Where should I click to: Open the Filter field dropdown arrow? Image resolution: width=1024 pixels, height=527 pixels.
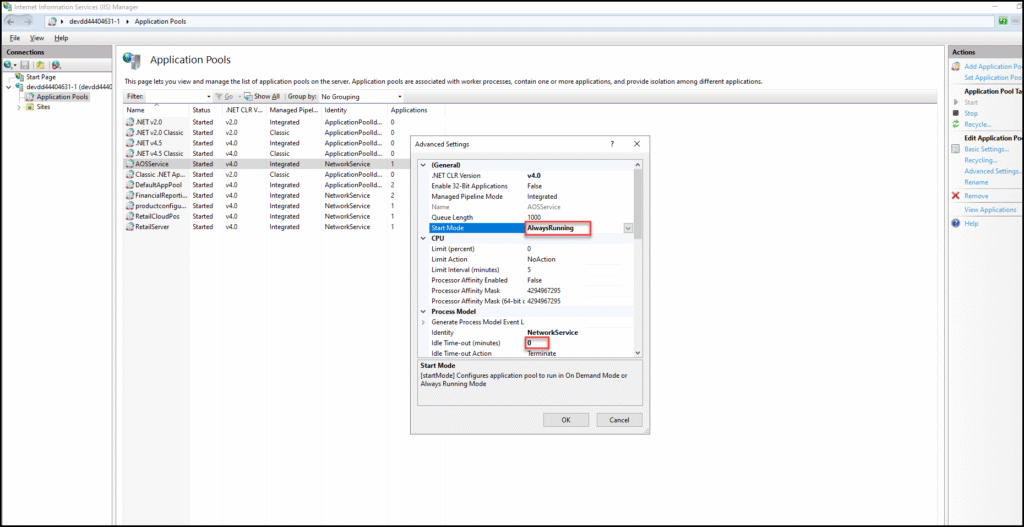tap(209, 97)
